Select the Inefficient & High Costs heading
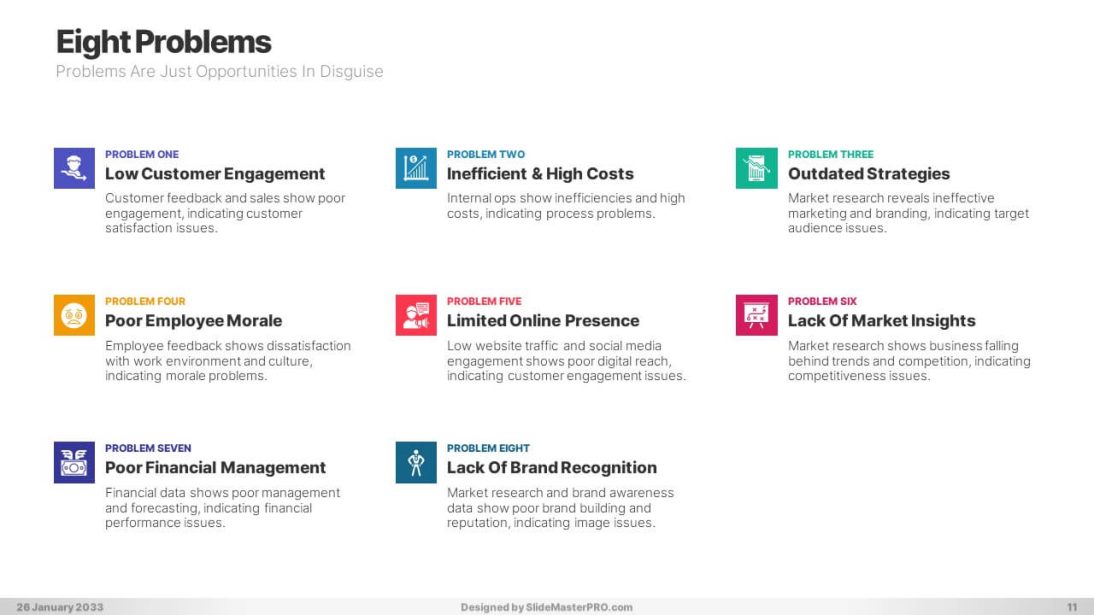The width and height of the screenshot is (1094, 615). pyautogui.click(x=540, y=174)
